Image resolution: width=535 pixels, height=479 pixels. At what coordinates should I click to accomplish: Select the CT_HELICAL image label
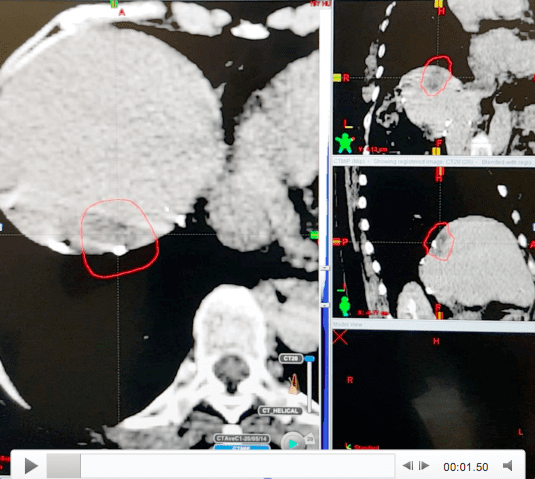pos(280,411)
